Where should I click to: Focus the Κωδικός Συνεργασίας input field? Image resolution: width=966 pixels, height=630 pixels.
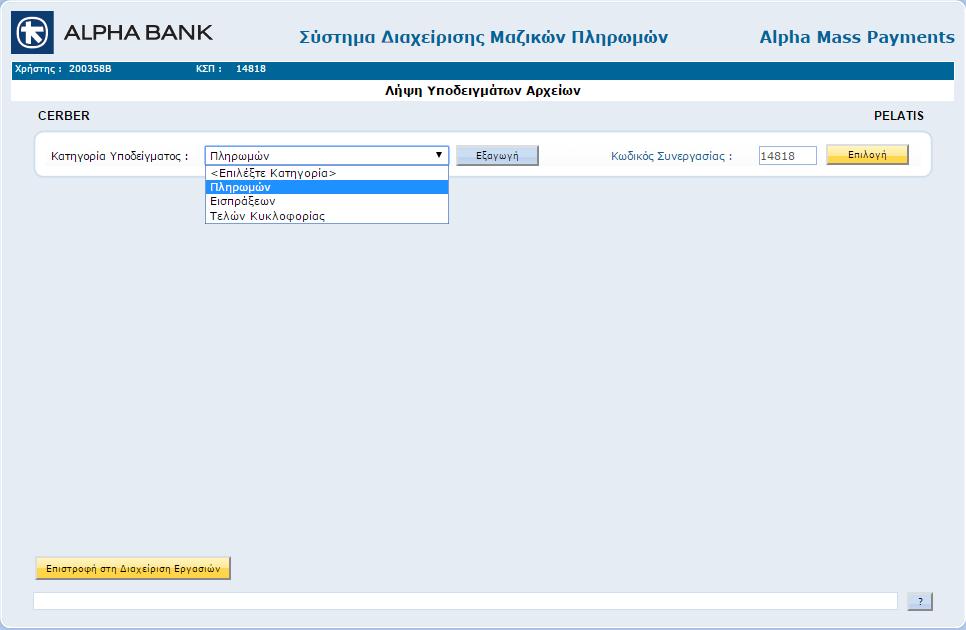coord(787,156)
